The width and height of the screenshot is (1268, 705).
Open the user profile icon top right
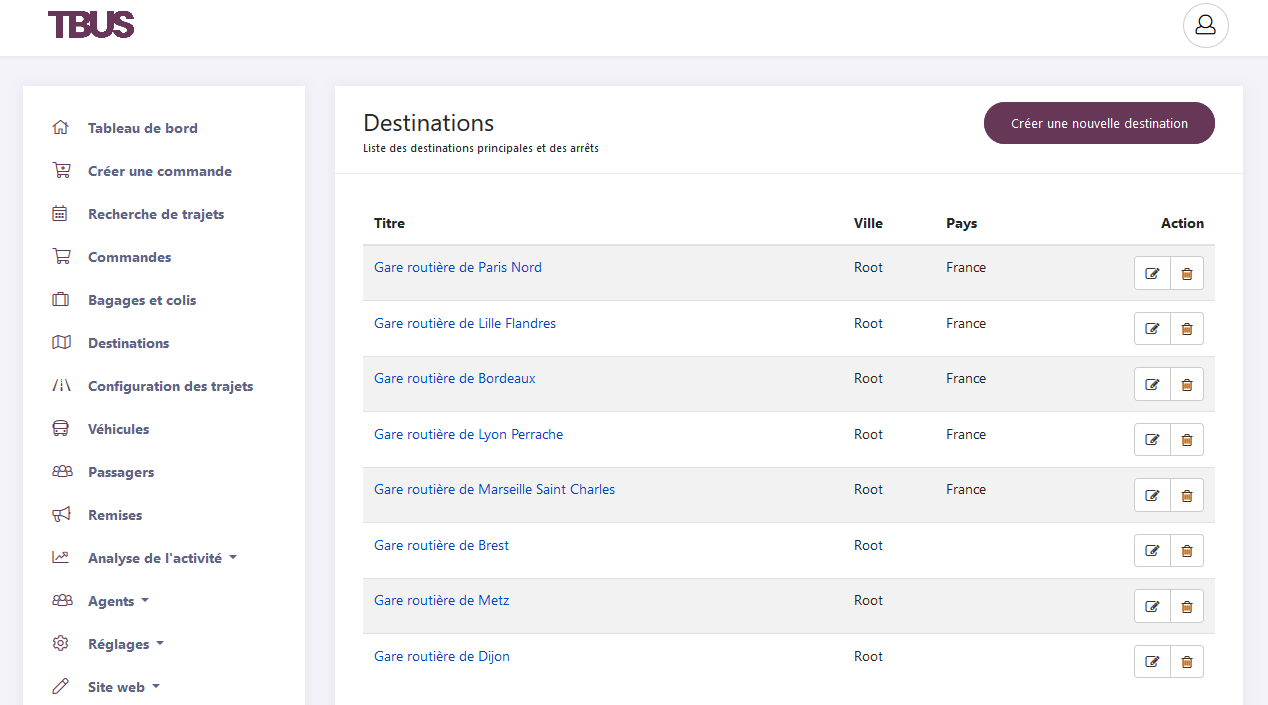tap(1205, 25)
